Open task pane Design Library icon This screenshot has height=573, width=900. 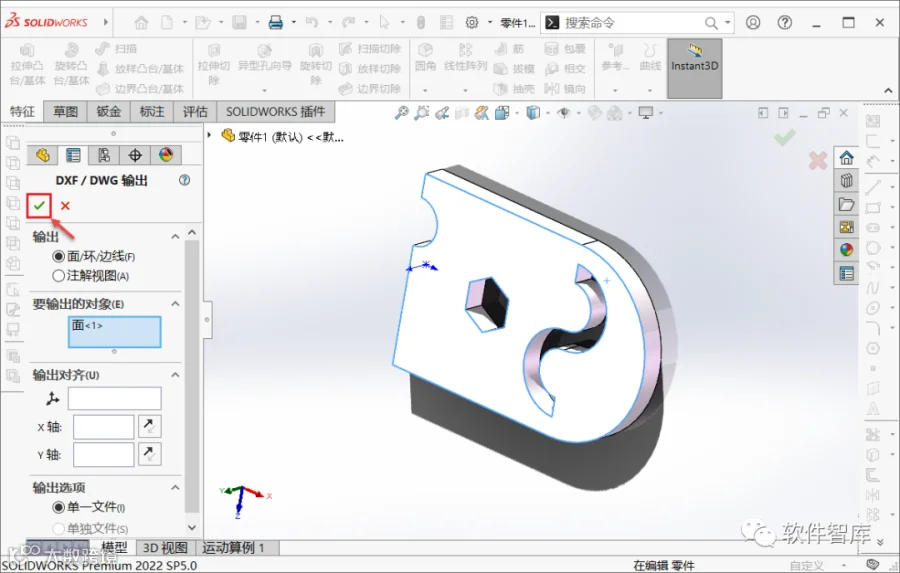tap(847, 181)
